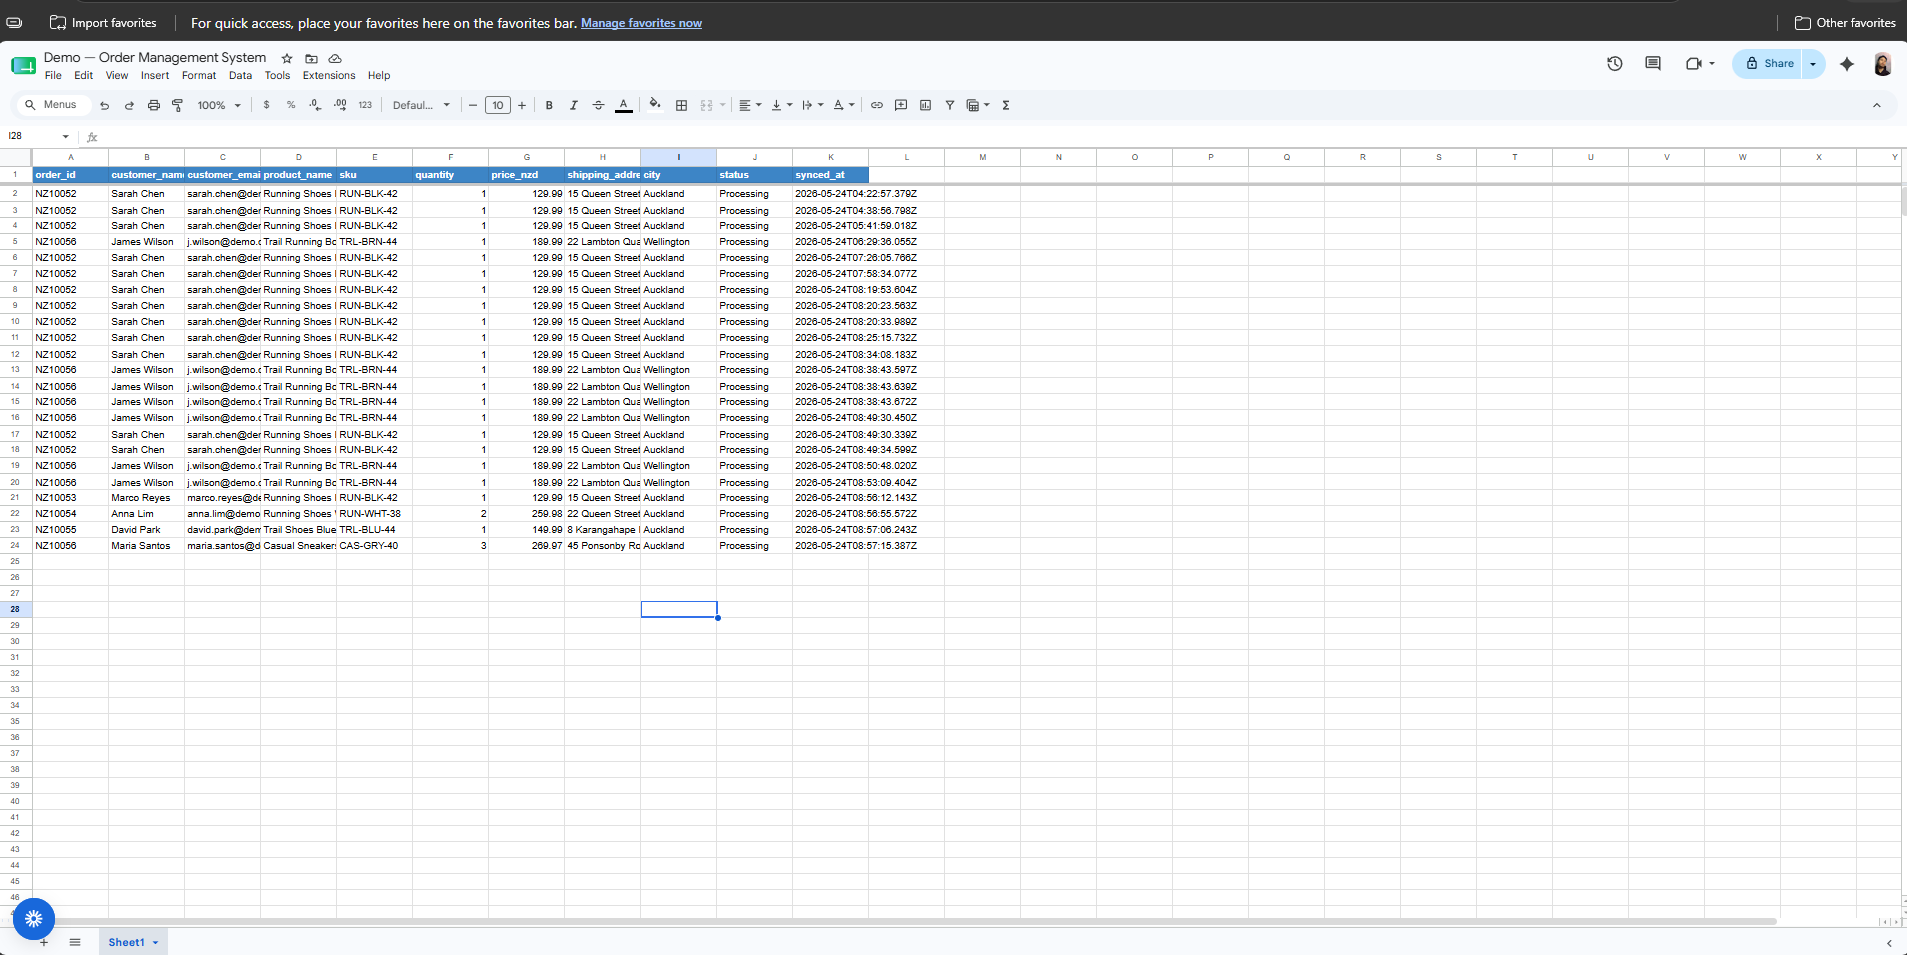
Task: Click the font size input field
Action: [x=498, y=105]
